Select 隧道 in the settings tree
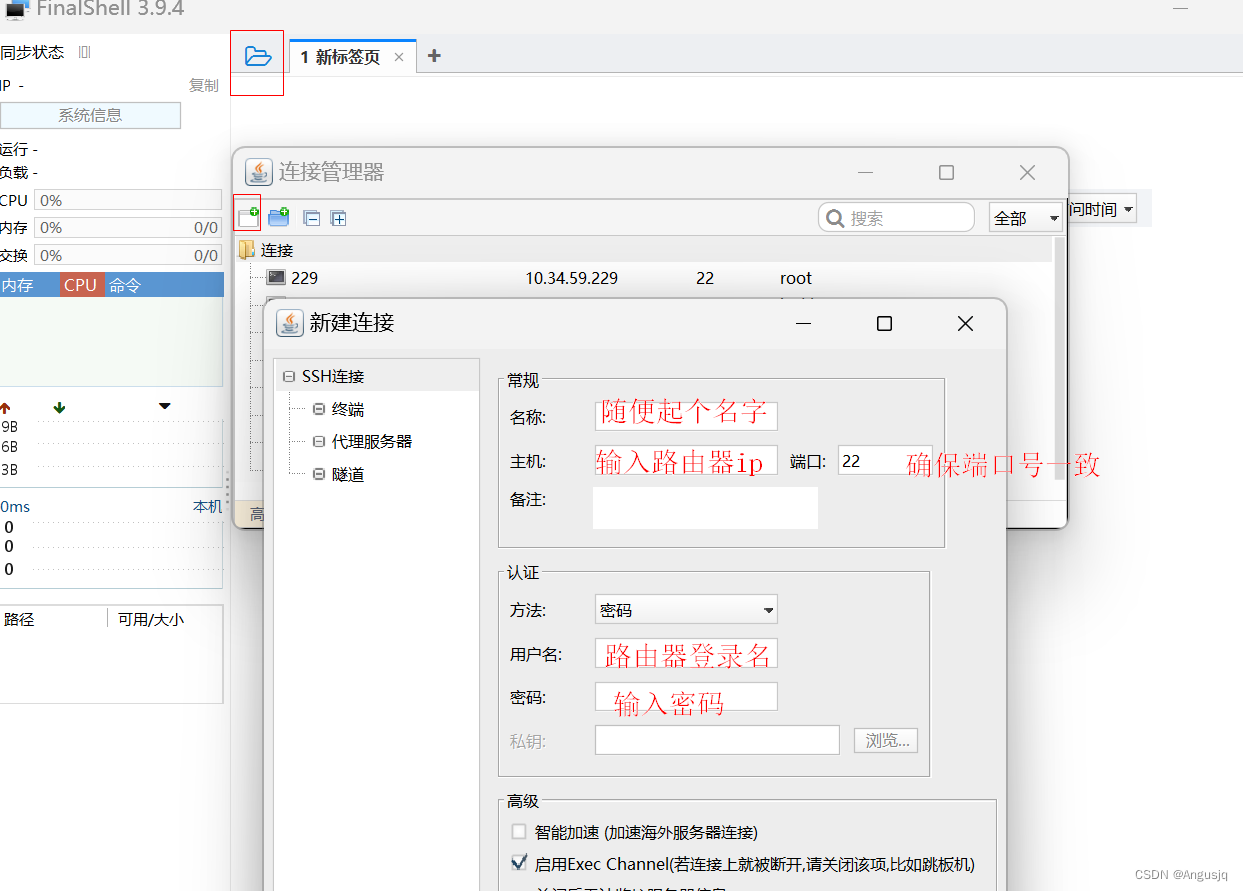1243x891 pixels. 348,474
